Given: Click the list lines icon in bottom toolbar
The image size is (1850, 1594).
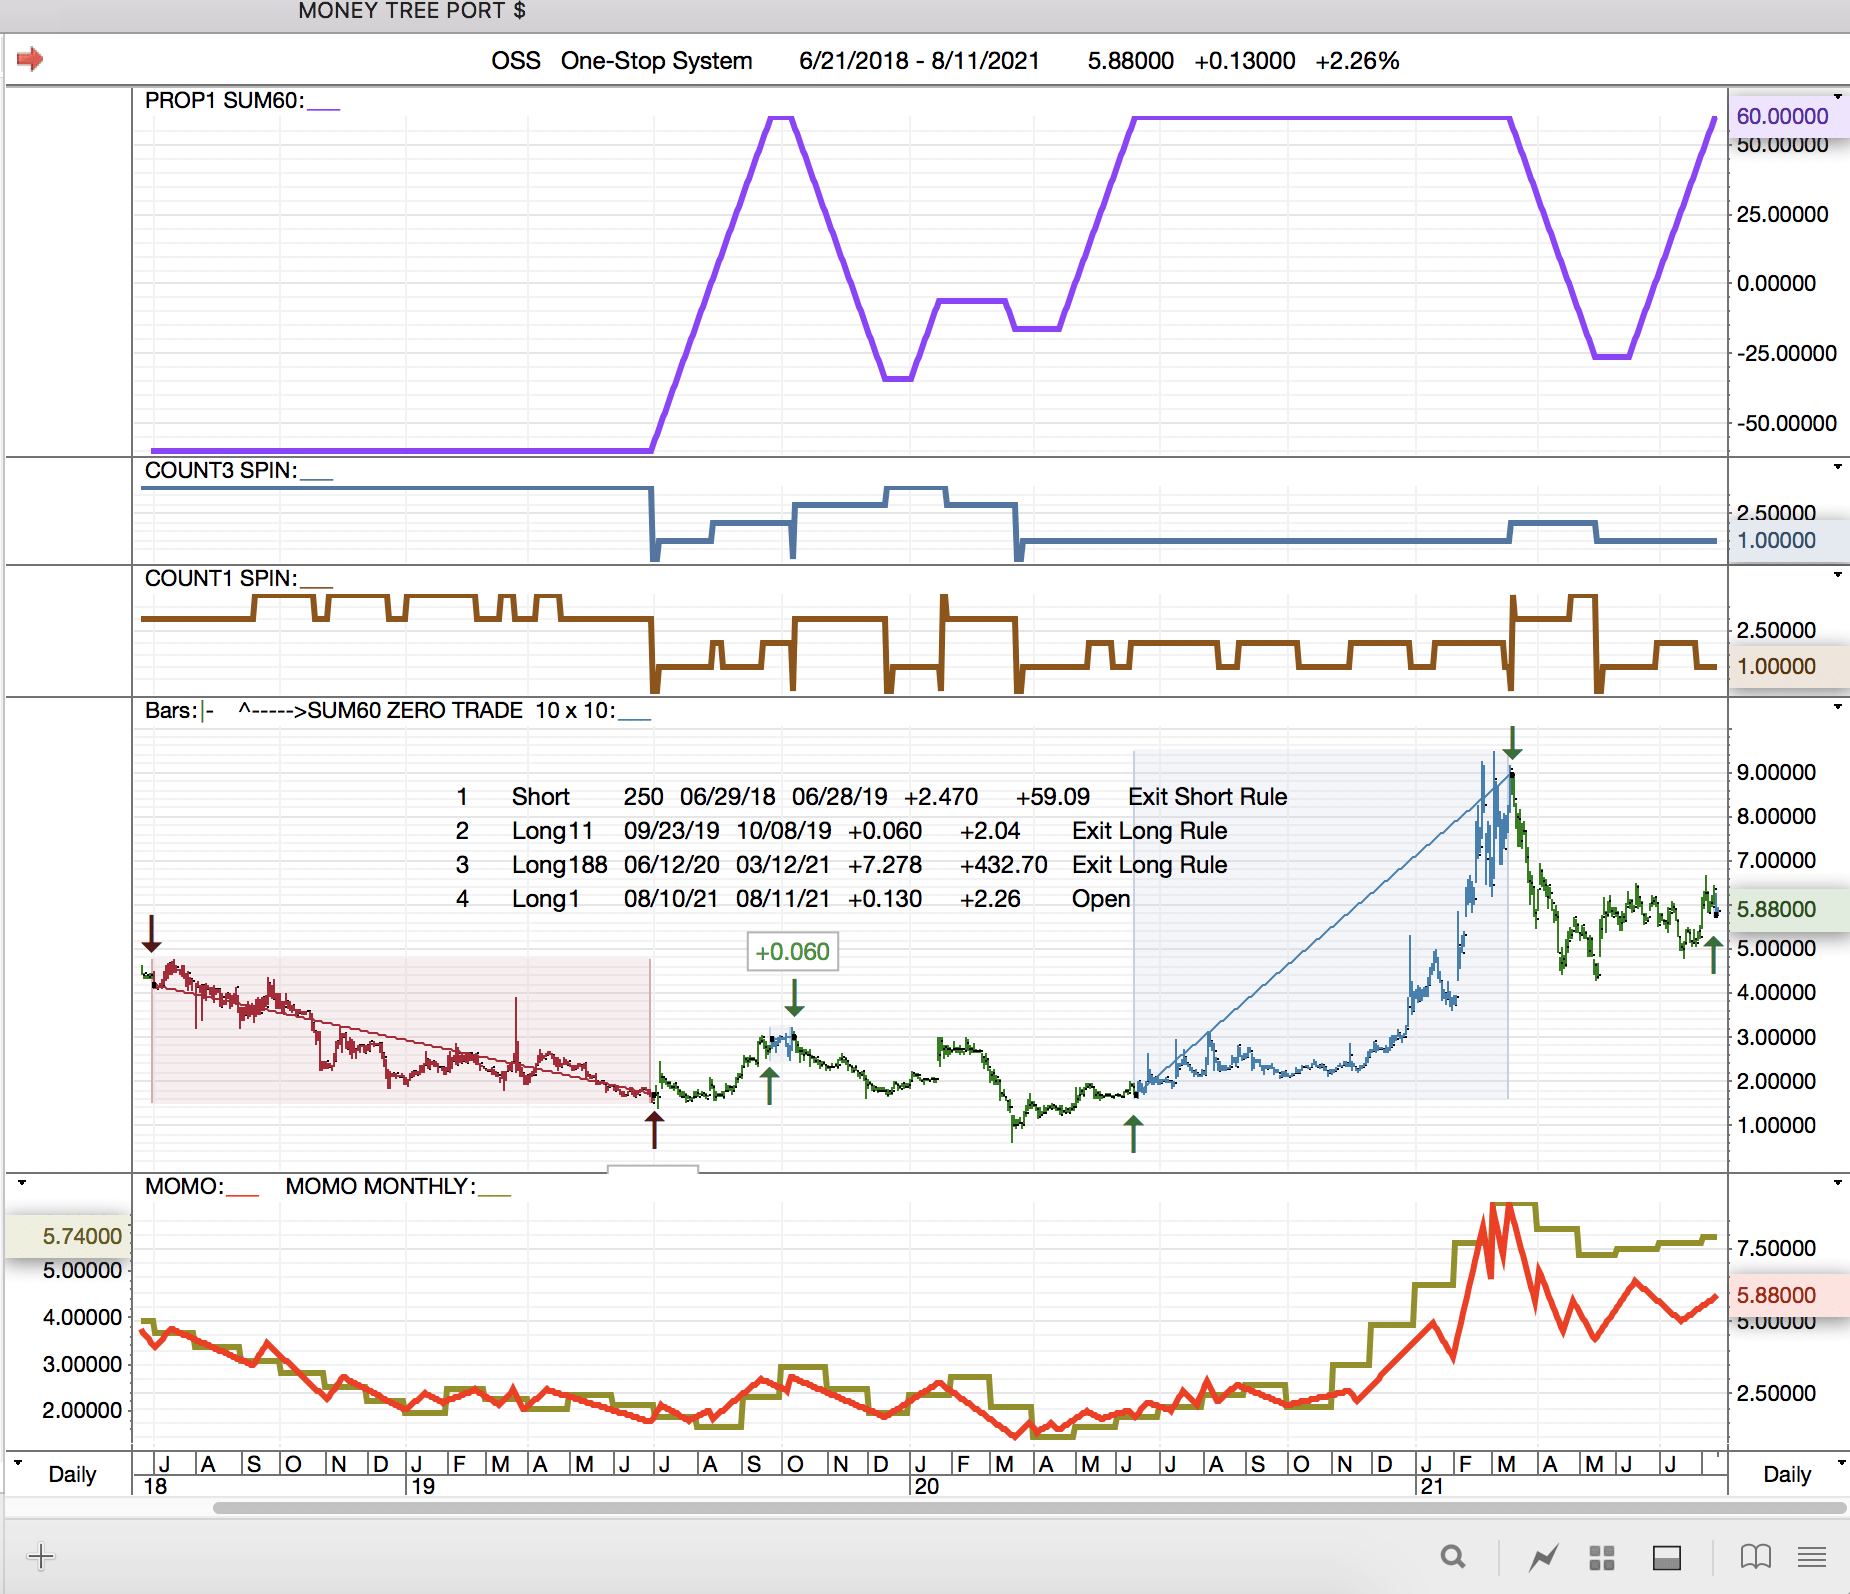Looking at the screenshot, I should click(1812, 1557).
